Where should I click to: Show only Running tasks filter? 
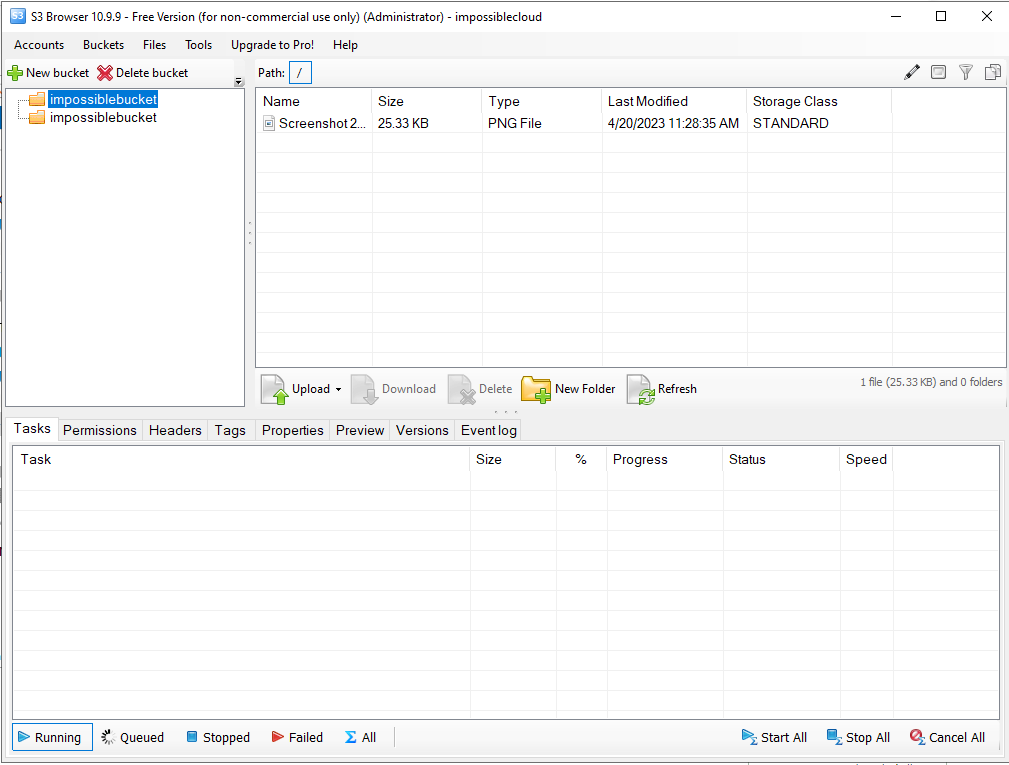pos(52,737)
